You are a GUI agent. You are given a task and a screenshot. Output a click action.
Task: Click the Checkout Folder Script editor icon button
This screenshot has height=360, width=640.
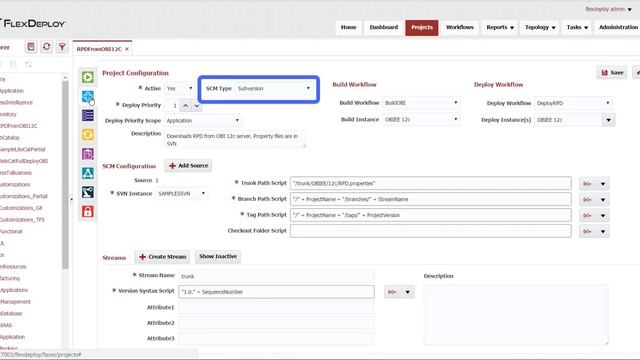[587, 231]
